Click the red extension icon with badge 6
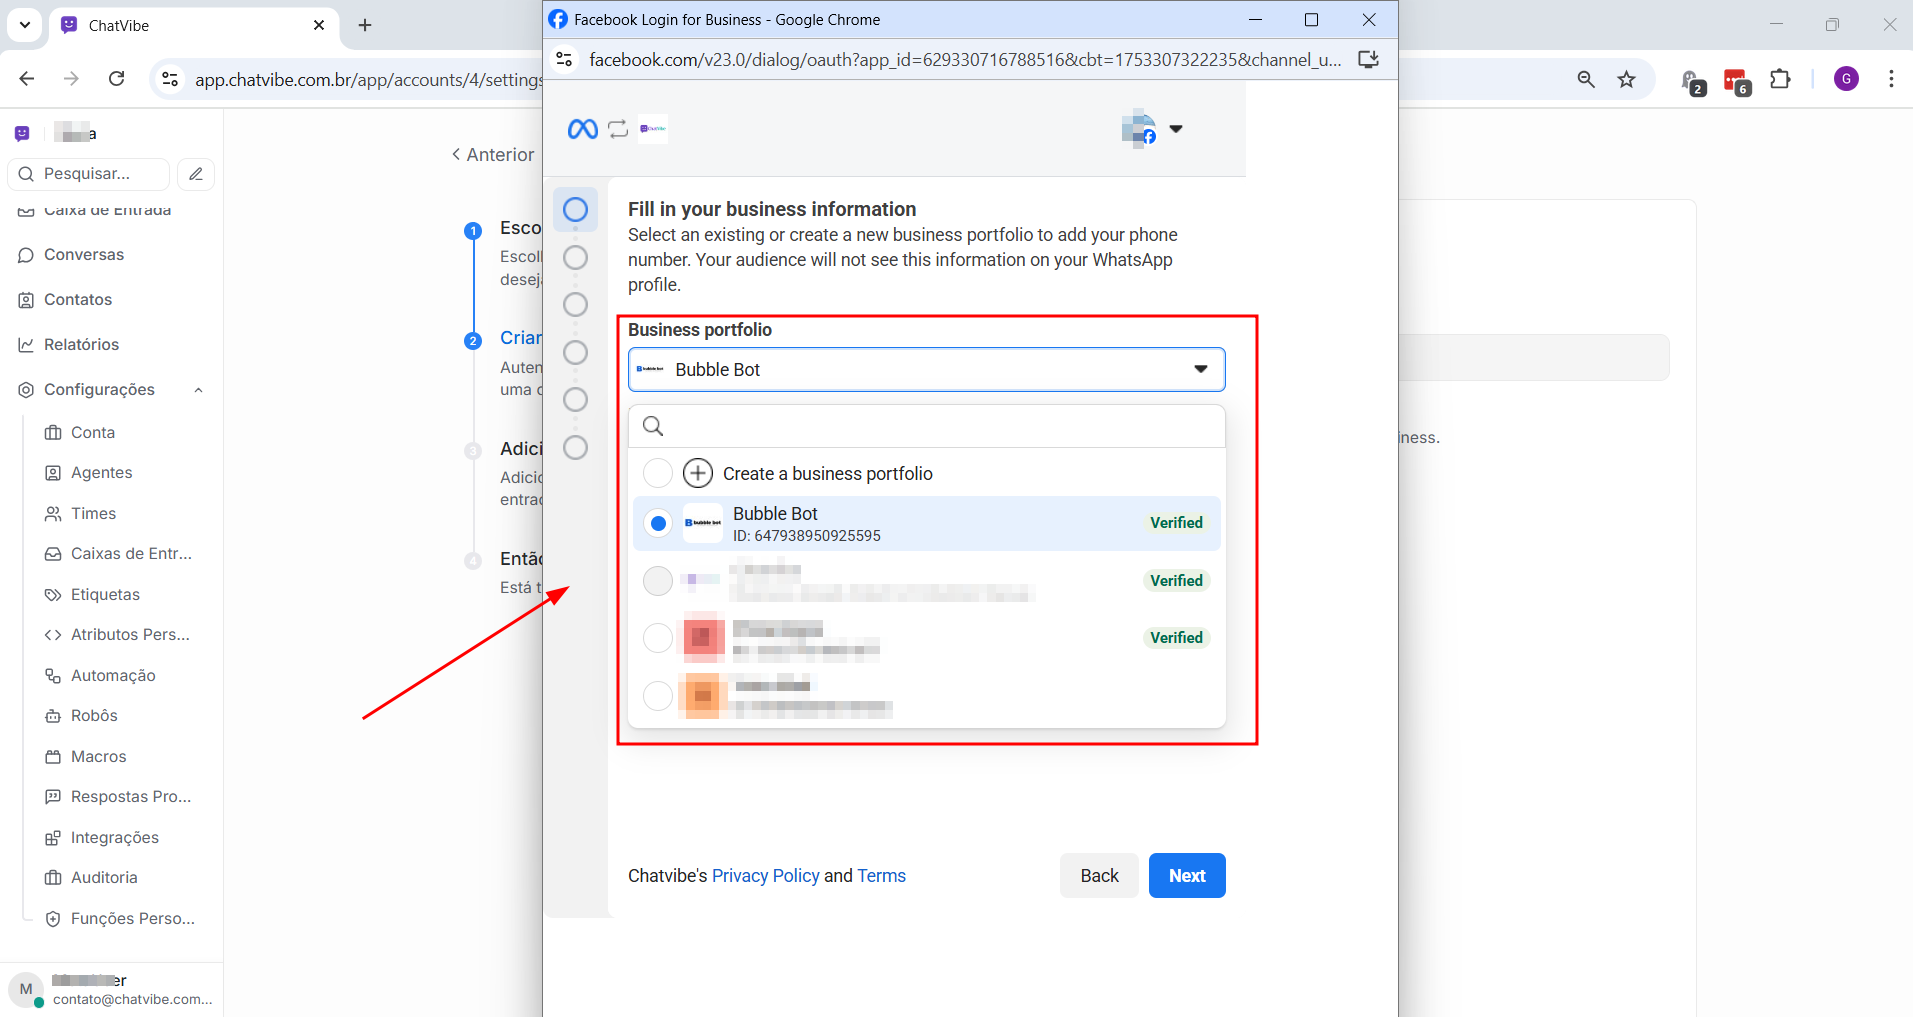This screenshot has width=1913, height=1017. point(1737,81)
